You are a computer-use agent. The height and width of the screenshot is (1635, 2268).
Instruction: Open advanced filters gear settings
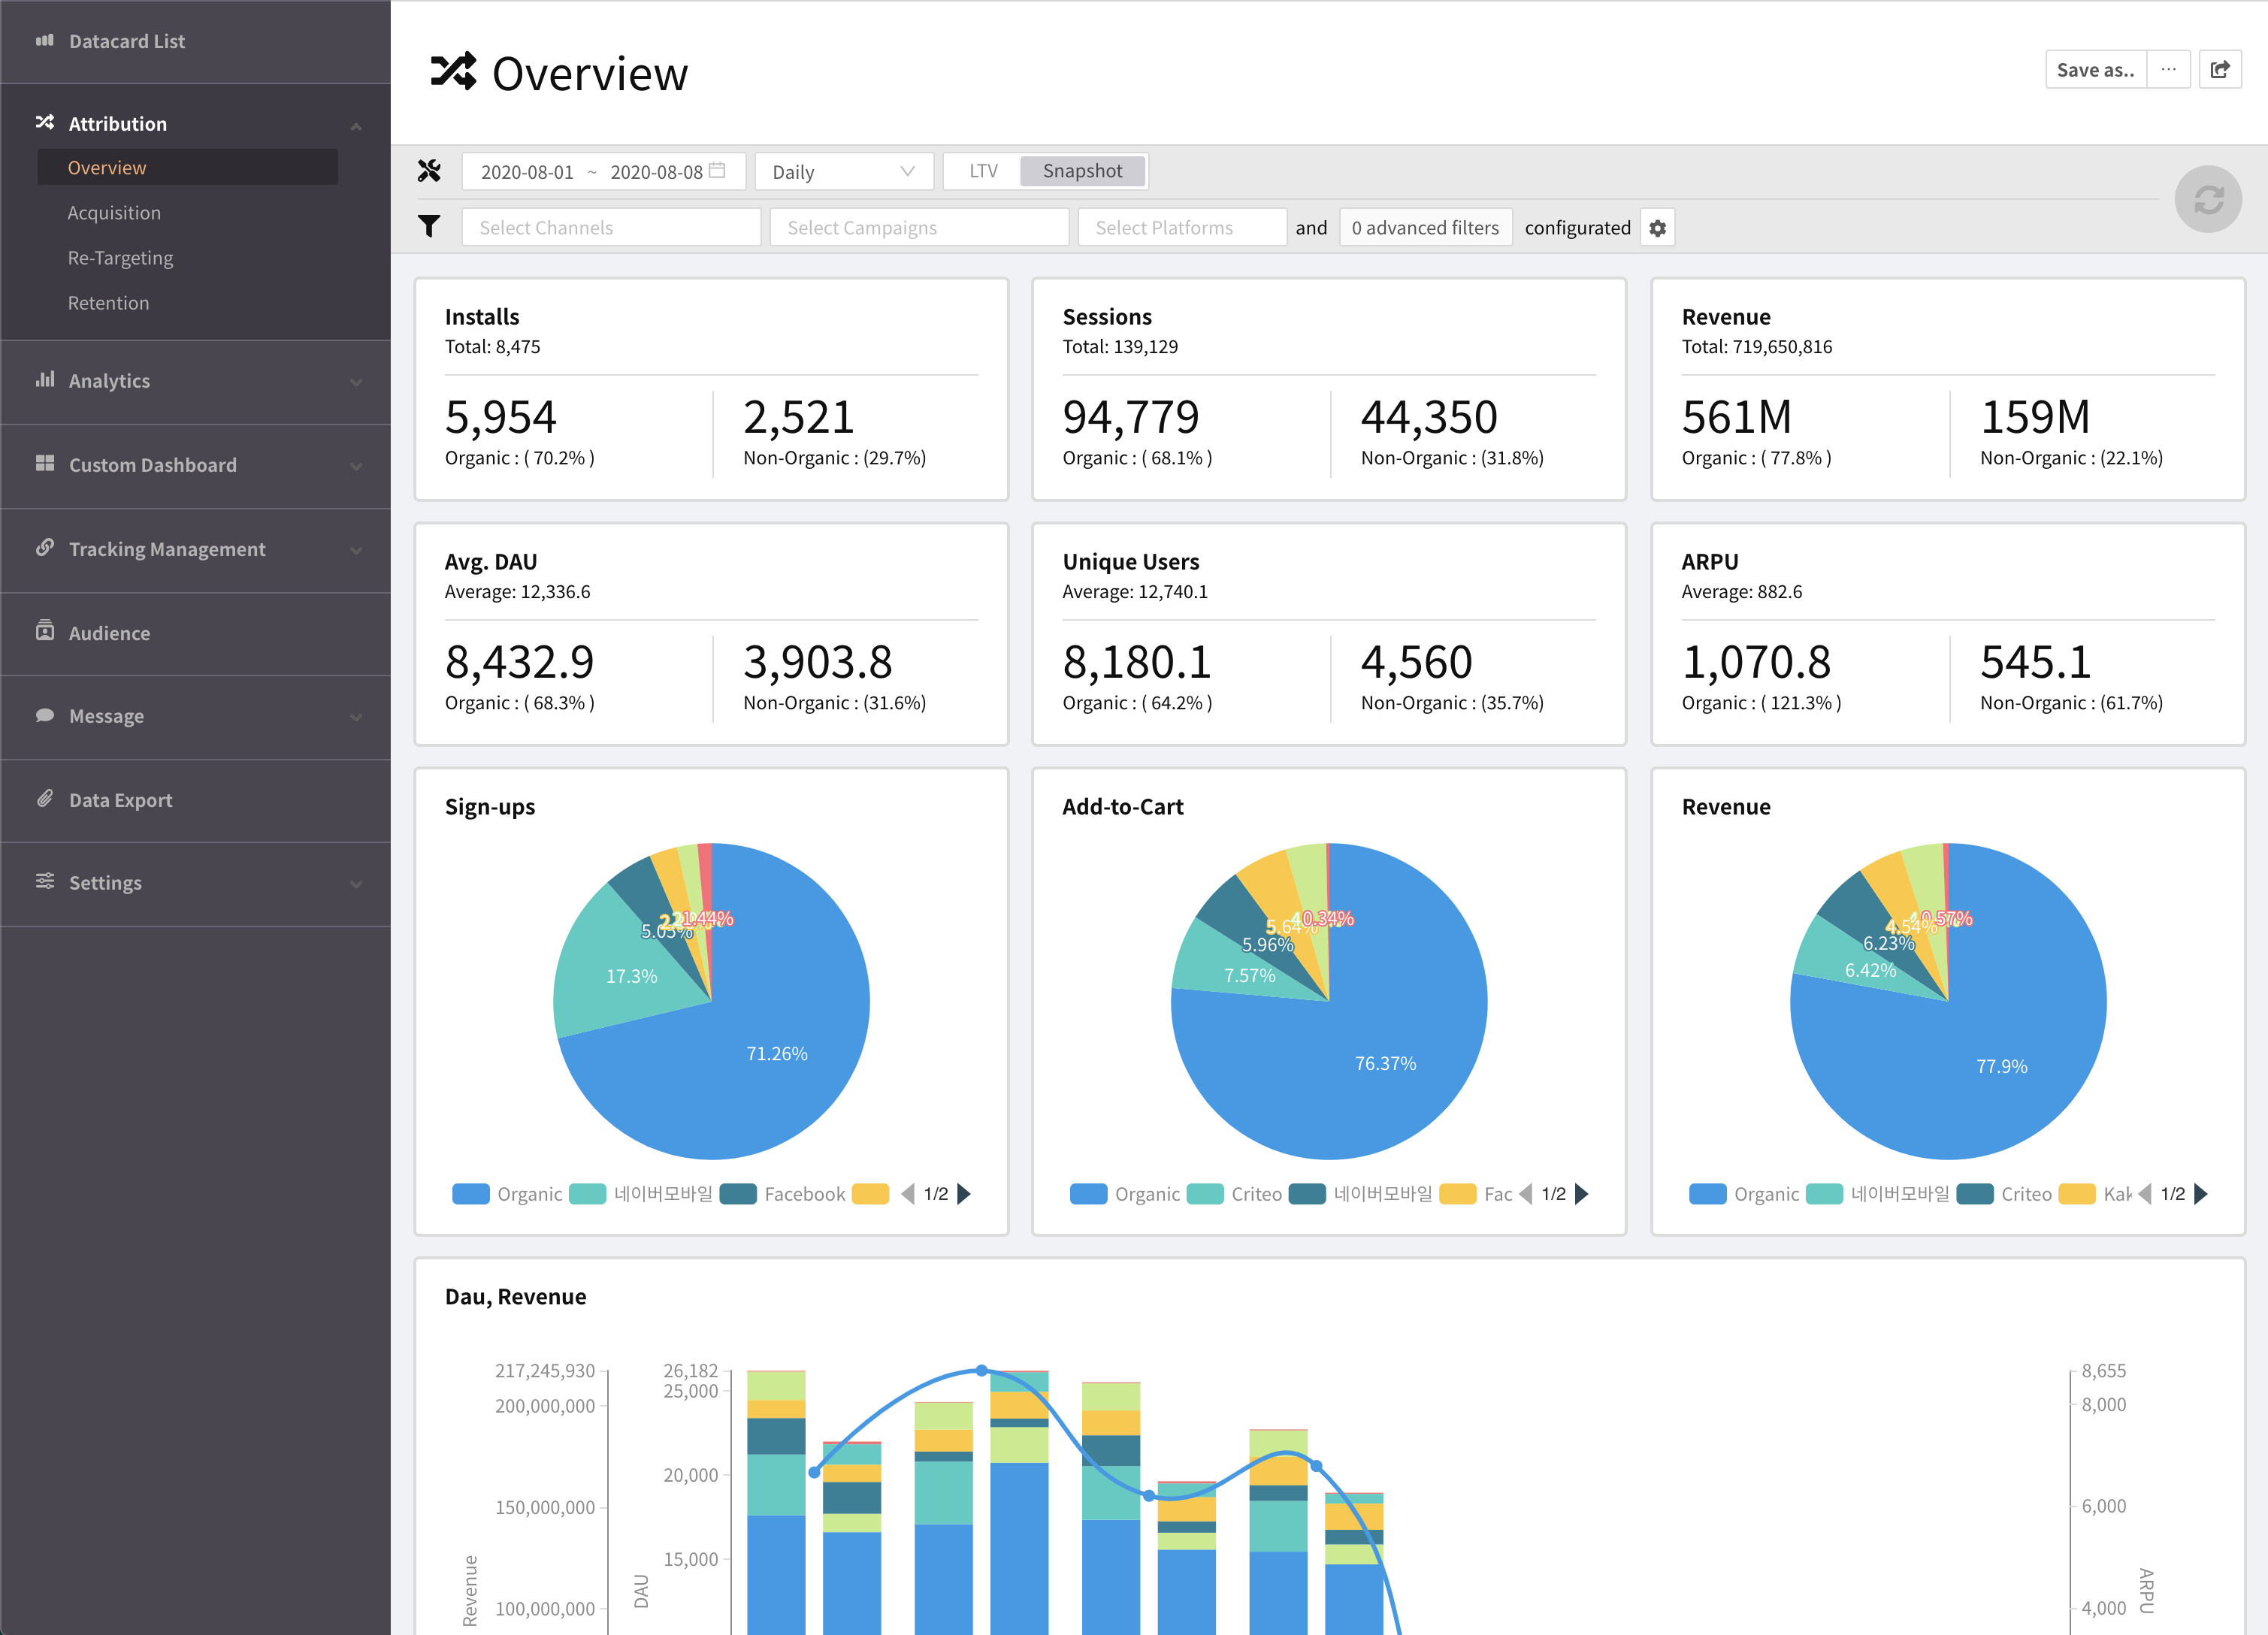click(x=1657, y=228)
